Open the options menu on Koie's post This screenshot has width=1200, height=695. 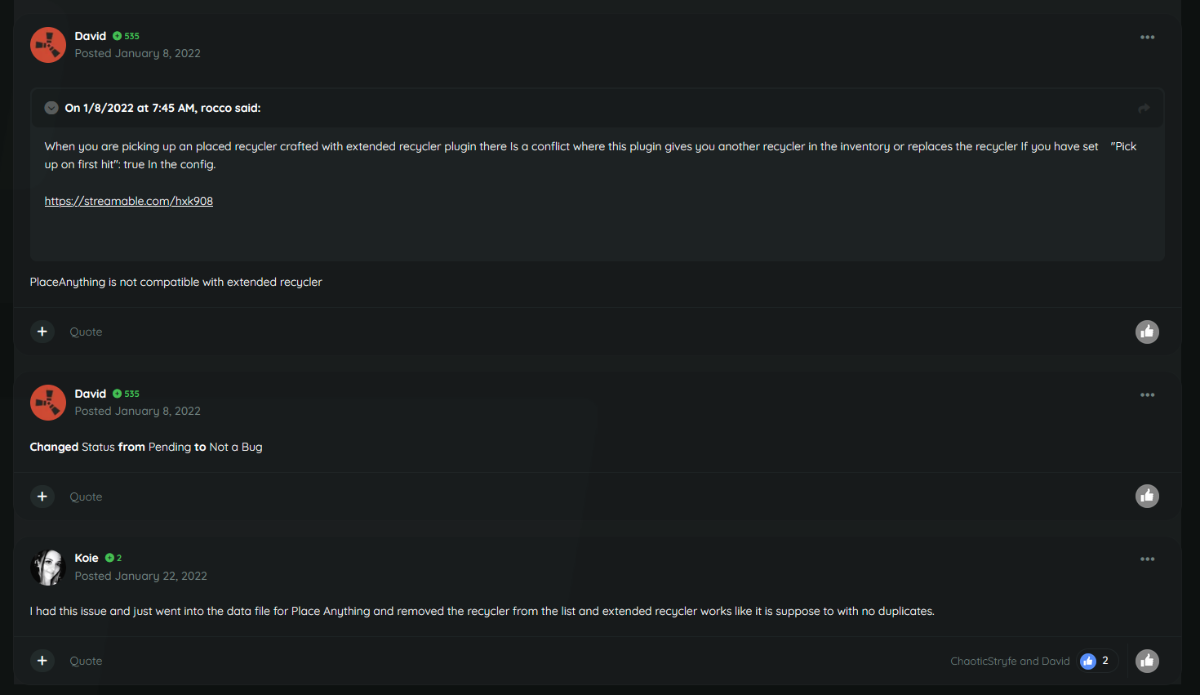tap(1147, 559)
